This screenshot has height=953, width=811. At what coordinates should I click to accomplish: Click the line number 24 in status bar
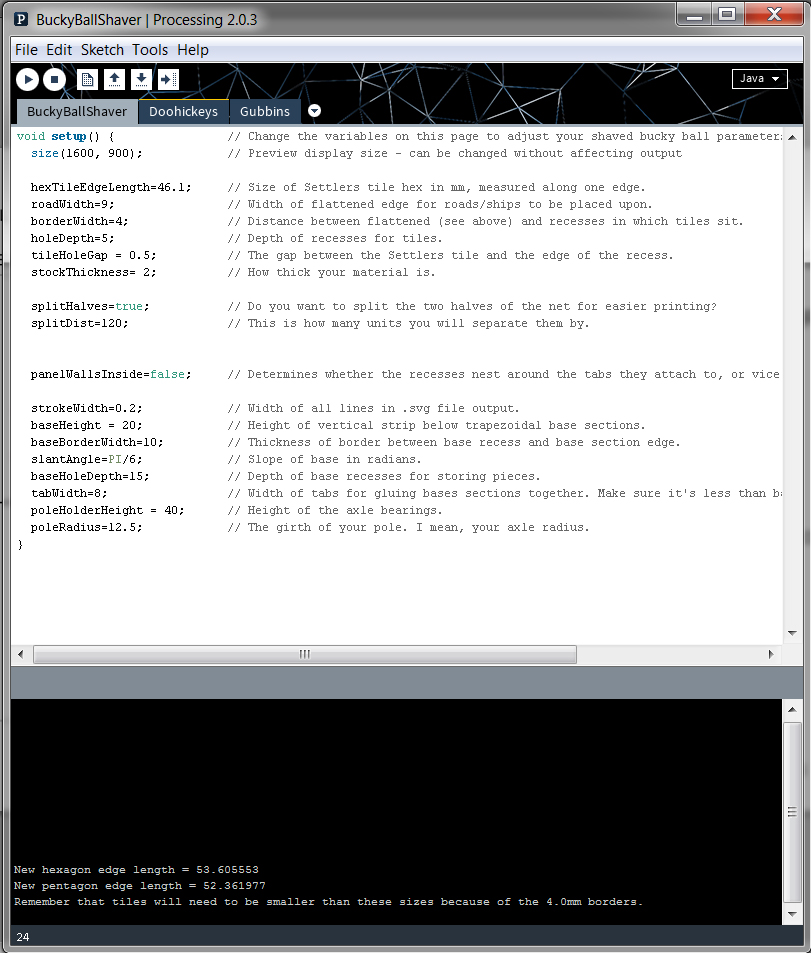(22, 937)
